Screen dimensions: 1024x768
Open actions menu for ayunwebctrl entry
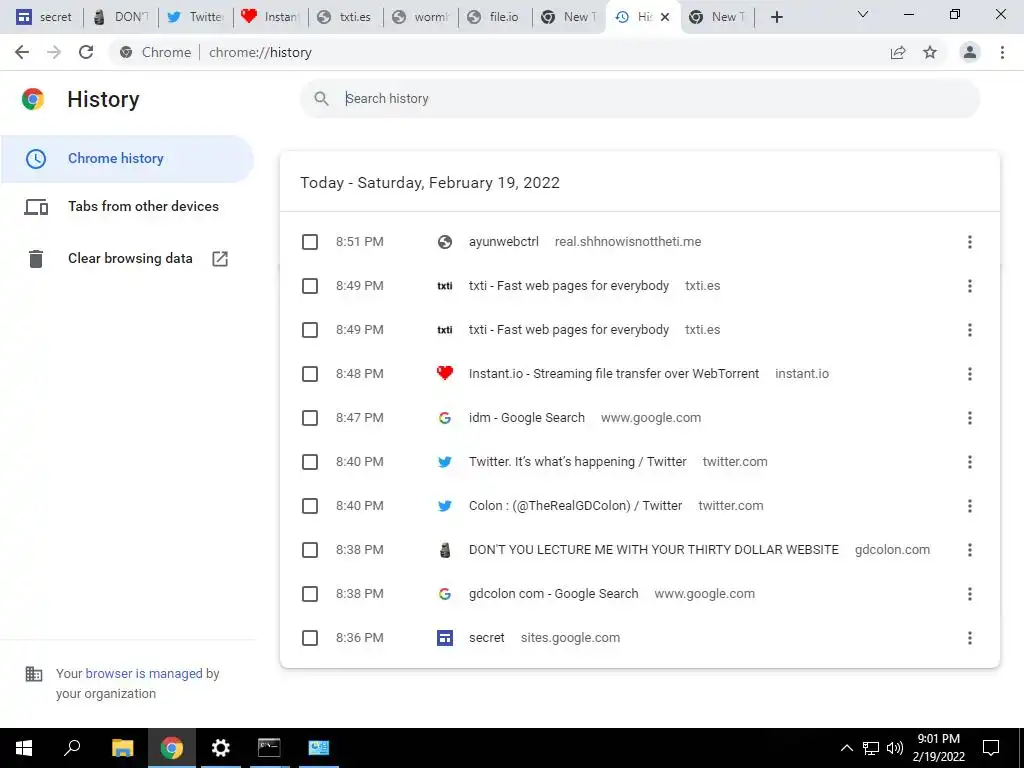point(970,242)
